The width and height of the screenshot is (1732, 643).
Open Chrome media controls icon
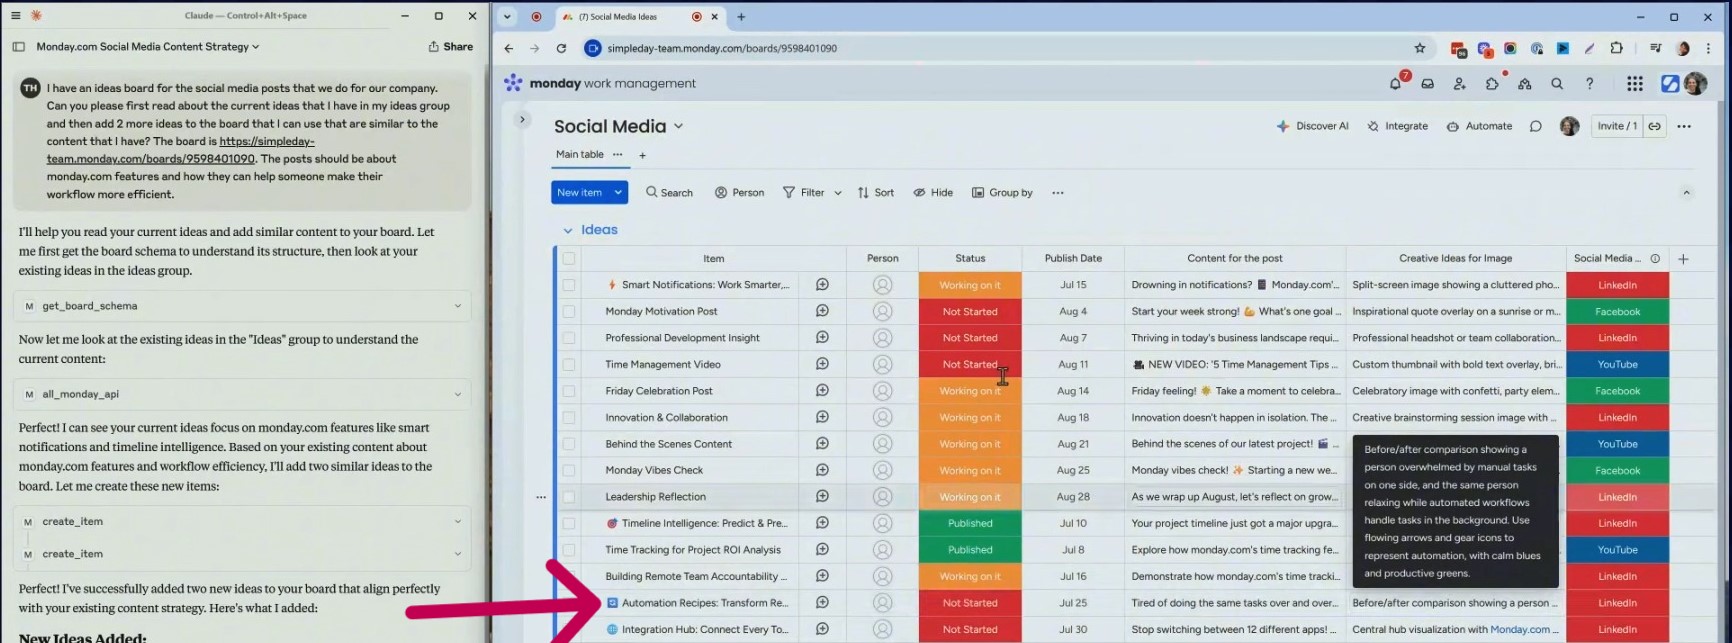click(1655, 48)
